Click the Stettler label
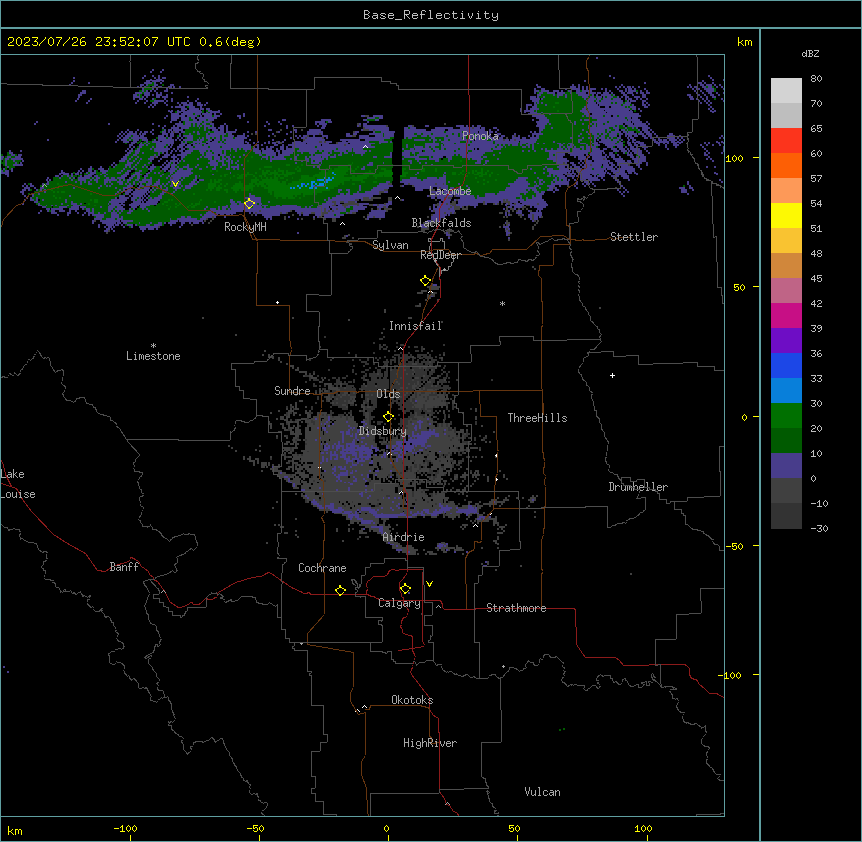Viewport: 862px width, 842px height. 634,237
